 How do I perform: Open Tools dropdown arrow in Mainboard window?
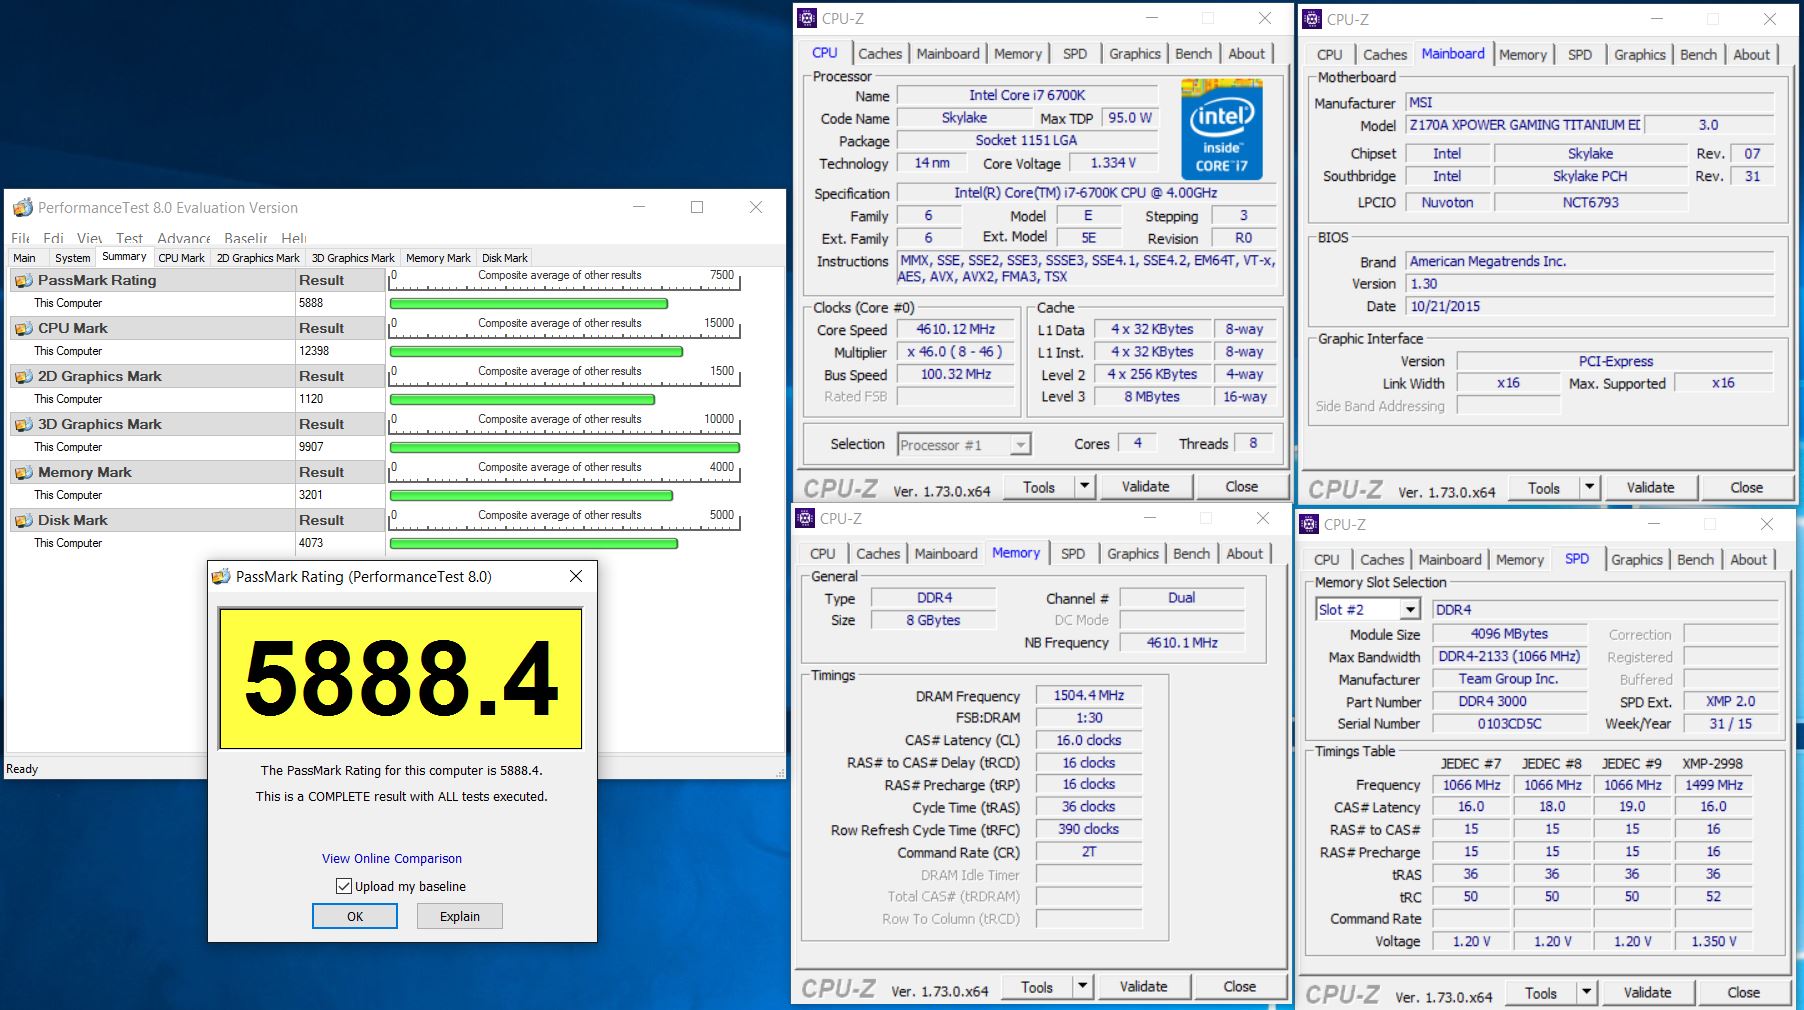(1589, 488)
